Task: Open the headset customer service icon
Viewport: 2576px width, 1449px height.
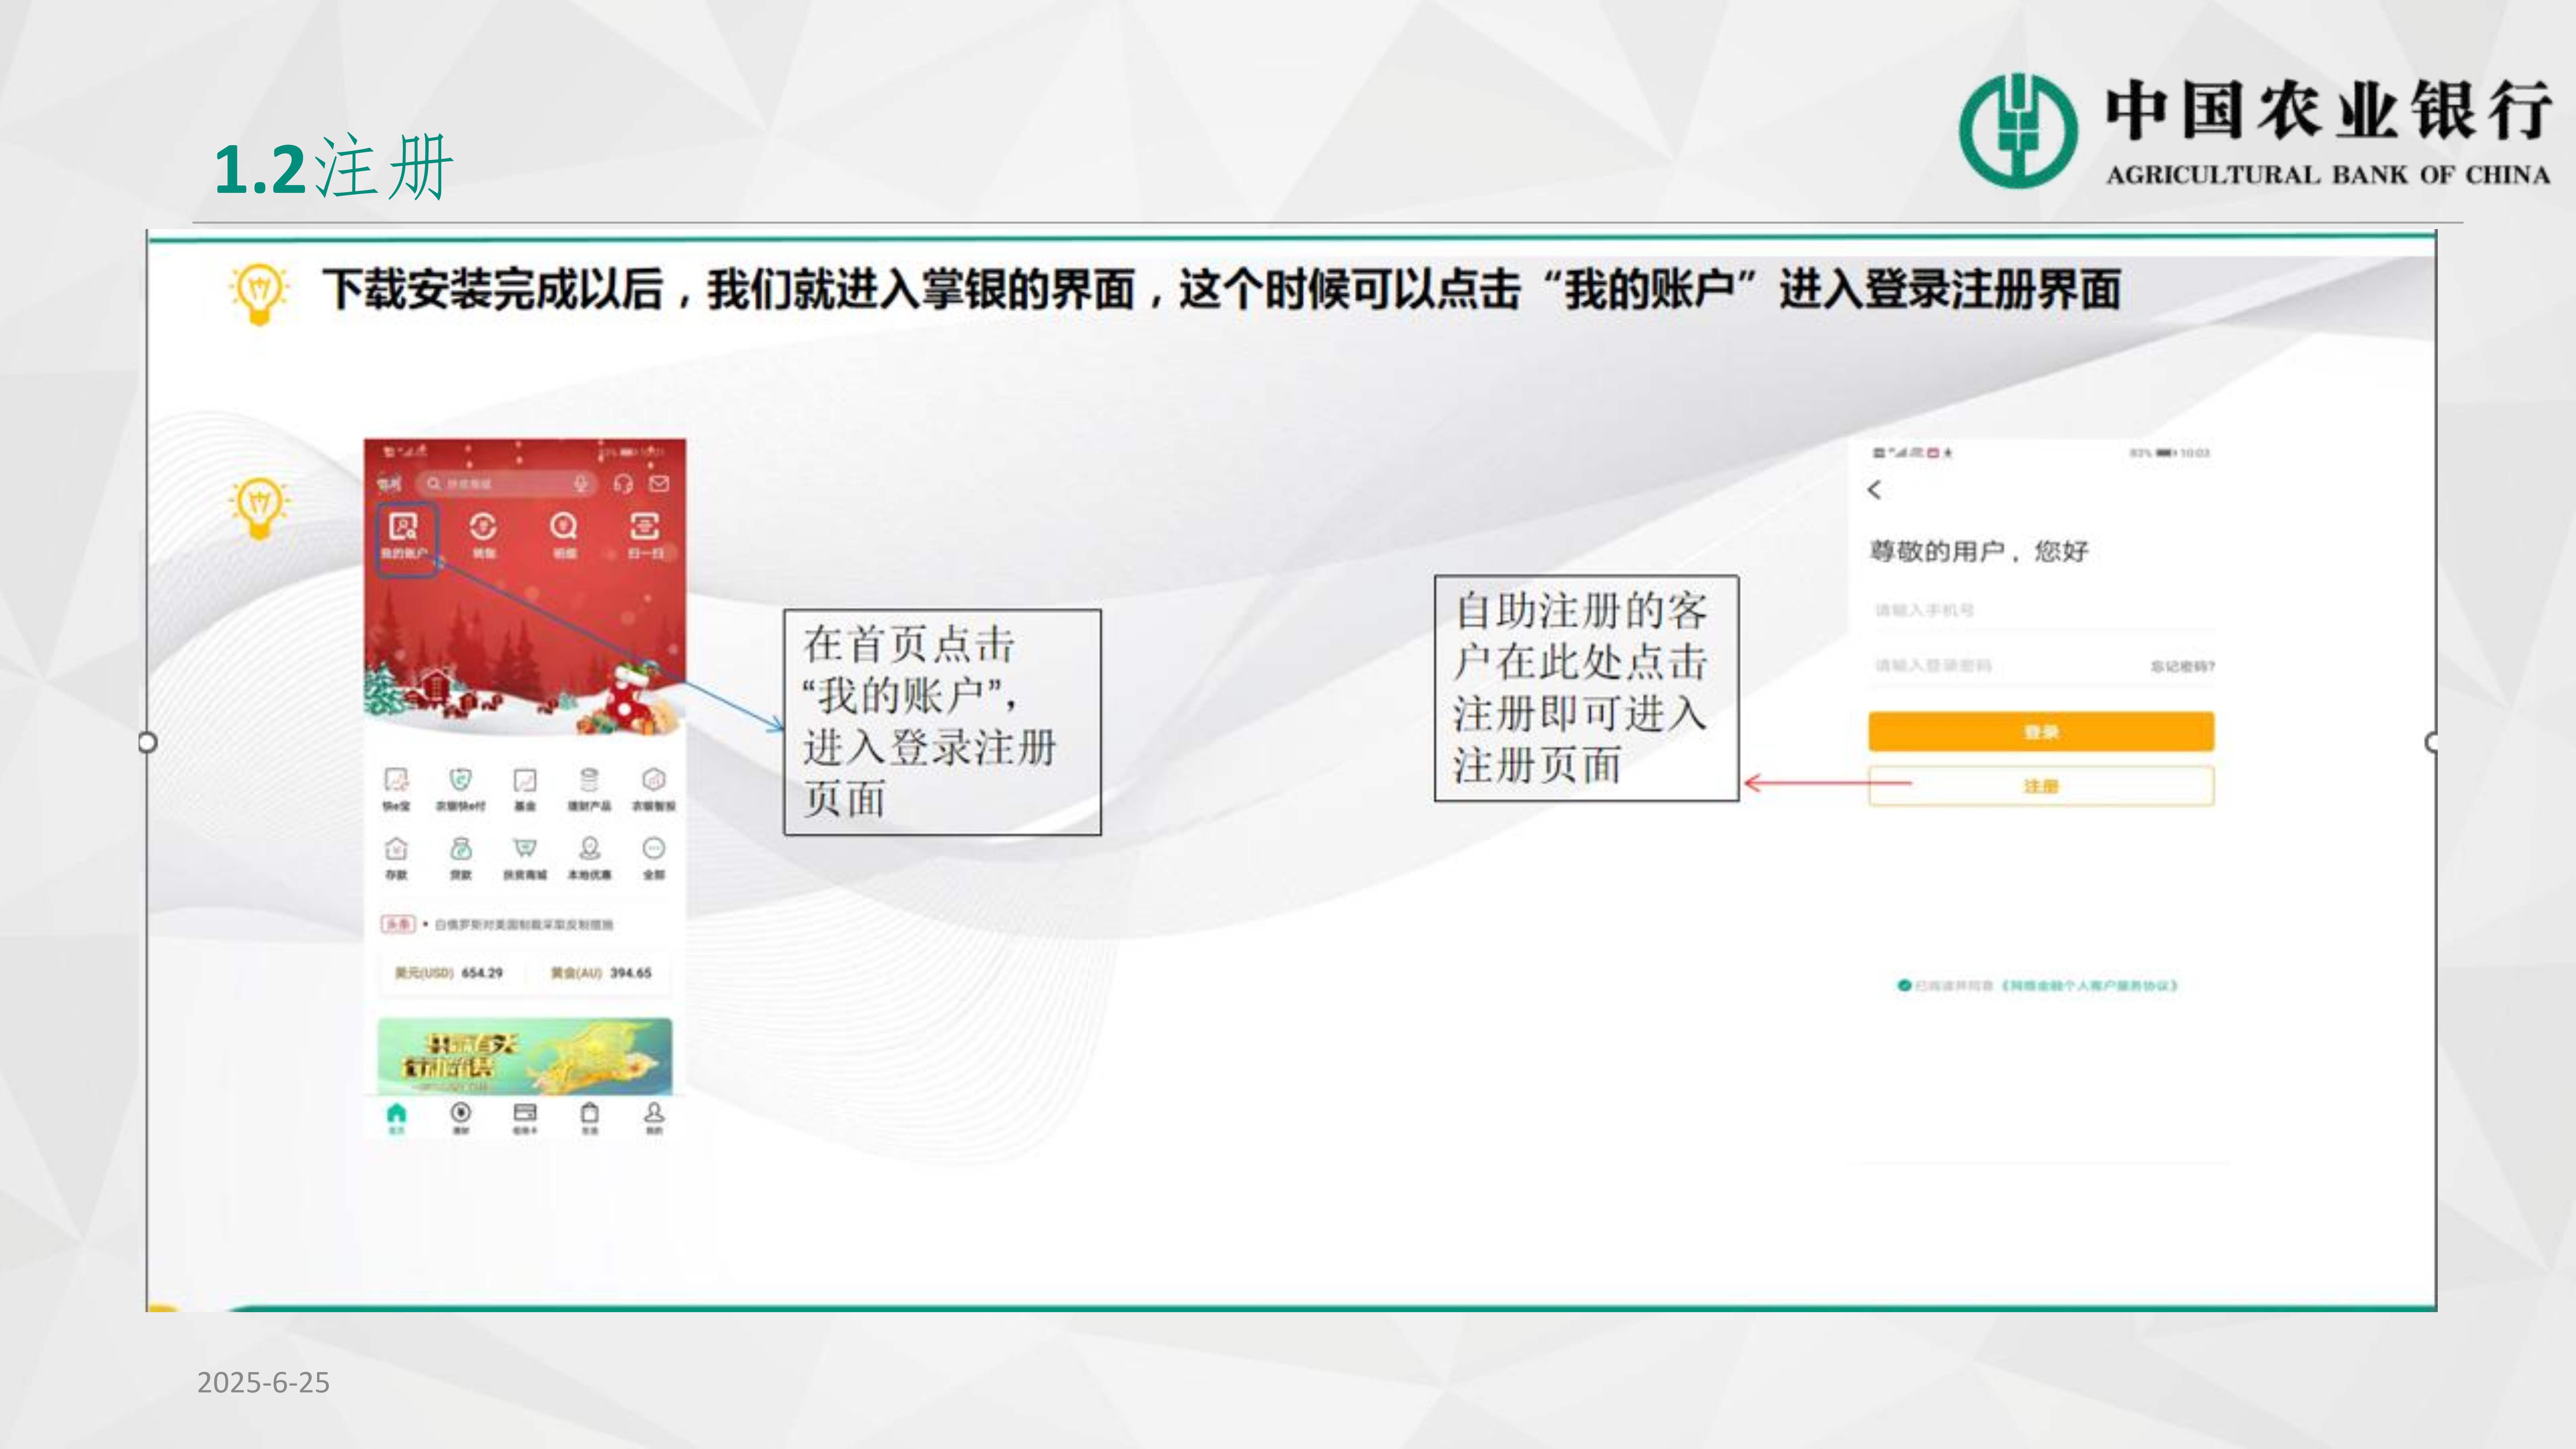Action: [x=623, y=484]
